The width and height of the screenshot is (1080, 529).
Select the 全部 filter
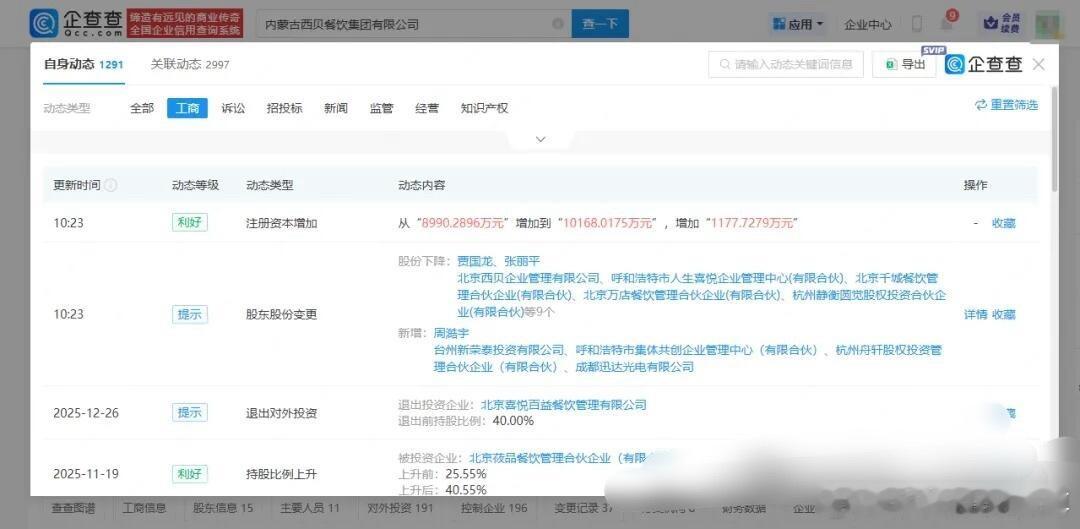pos(142,108)
